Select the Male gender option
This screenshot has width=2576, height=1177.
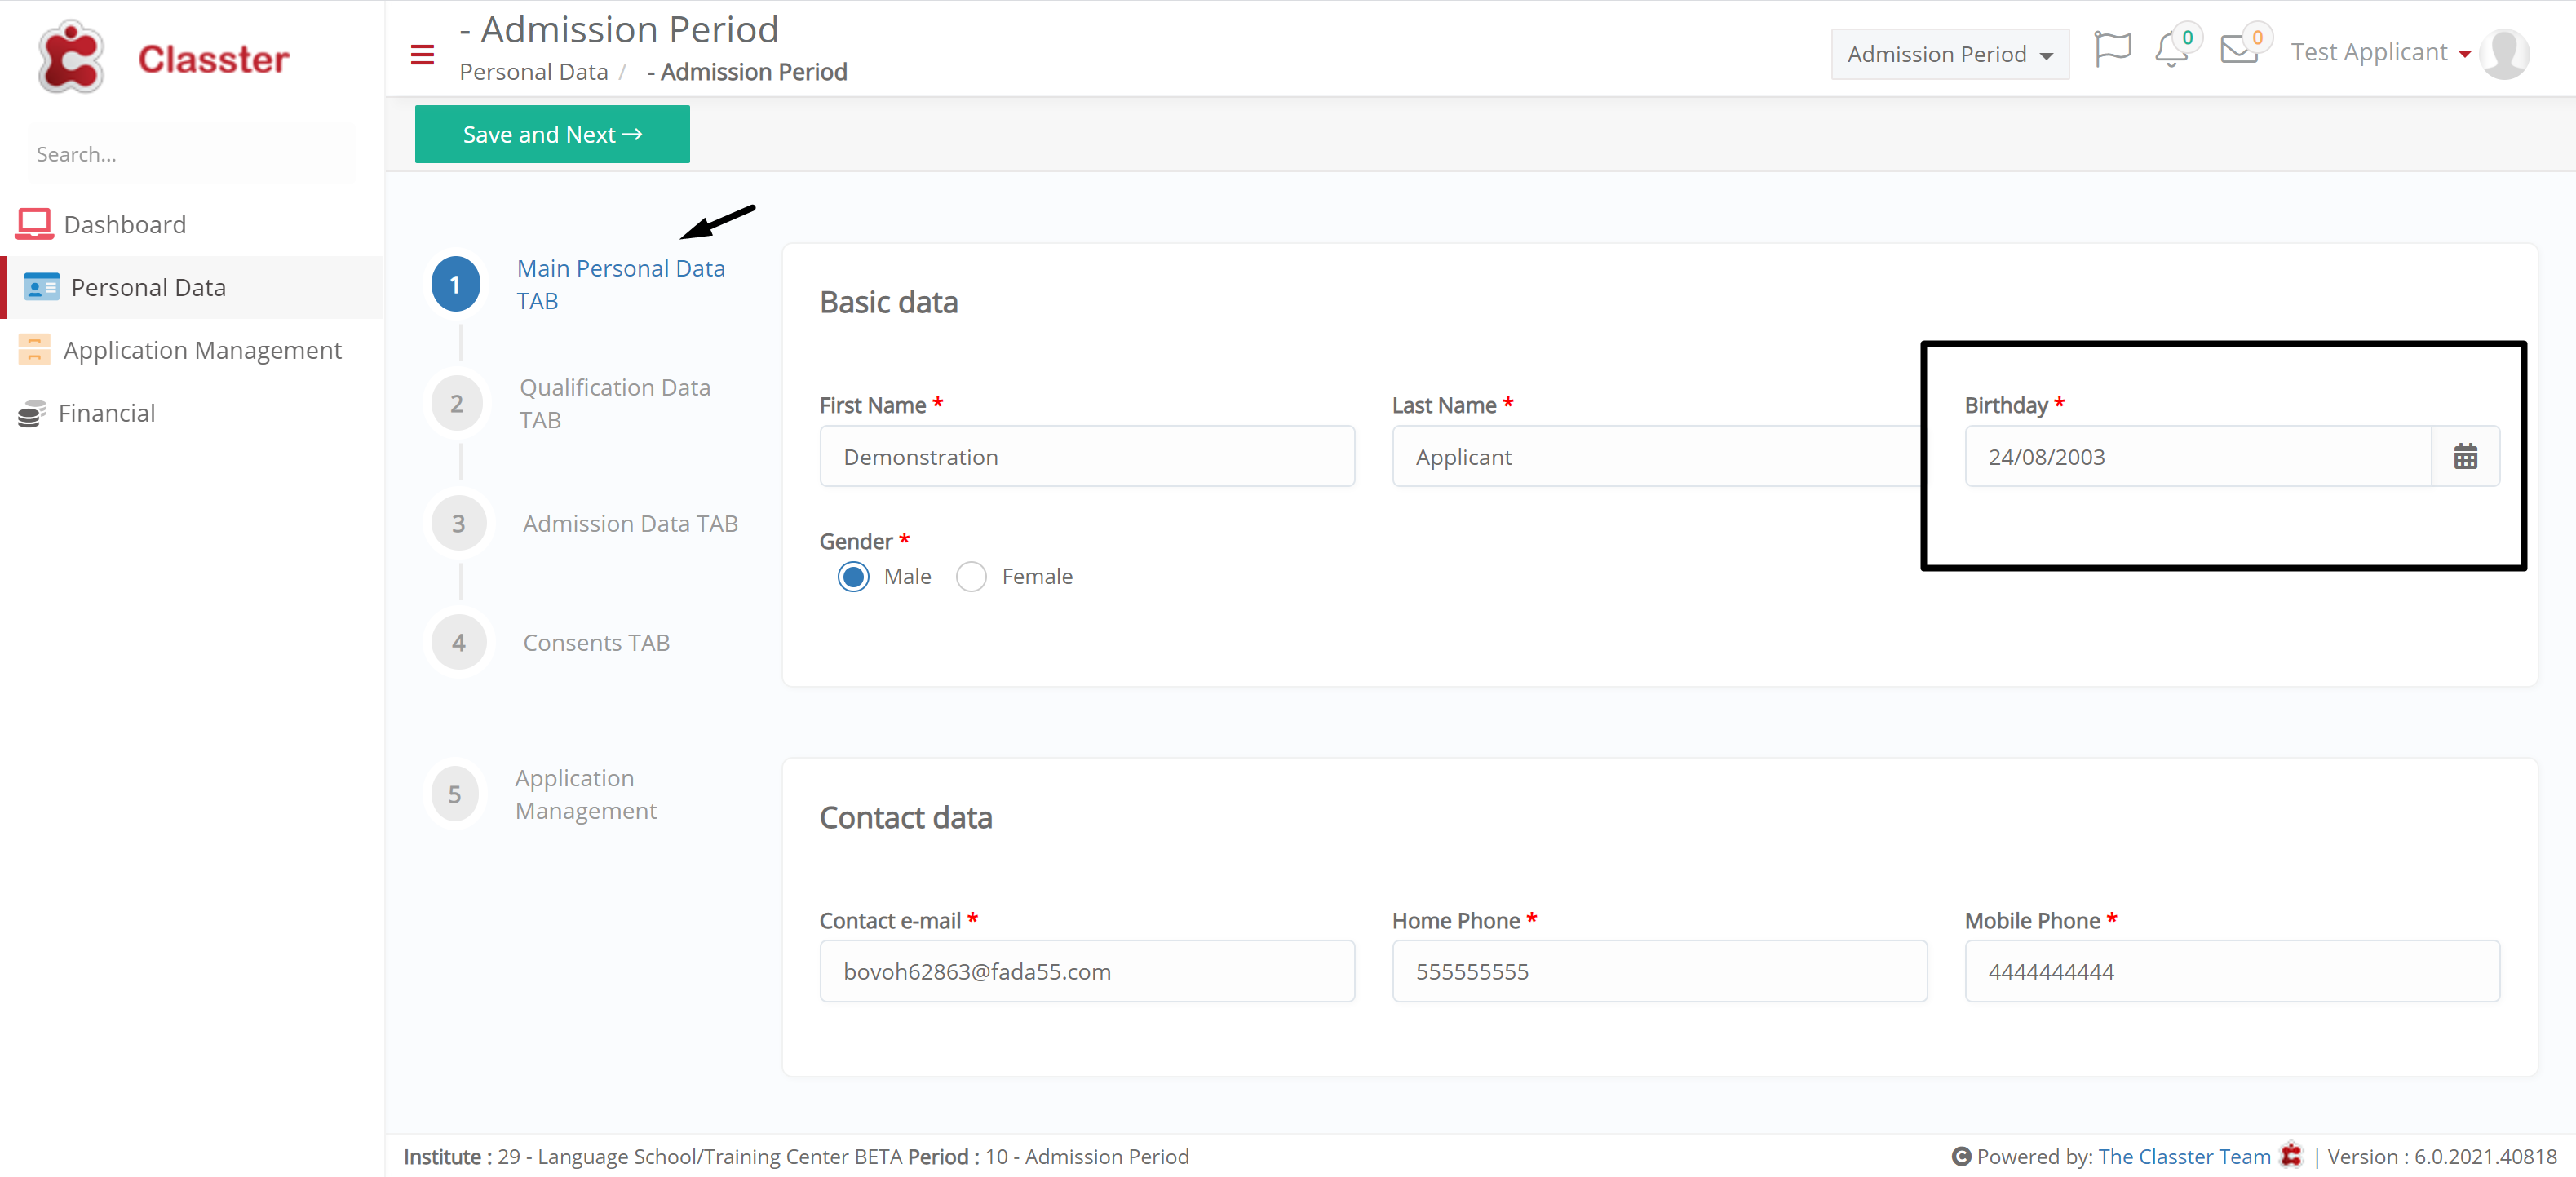[853, 577]
